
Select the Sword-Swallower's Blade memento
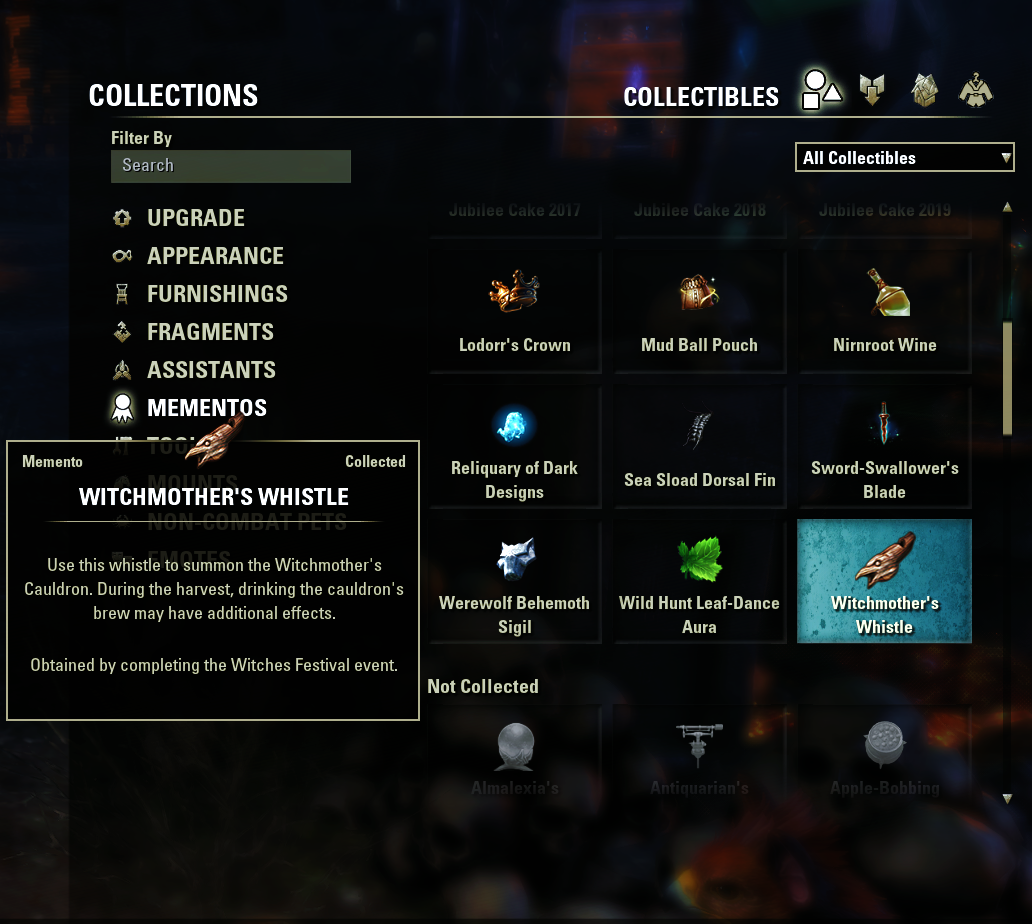point(885,447)
